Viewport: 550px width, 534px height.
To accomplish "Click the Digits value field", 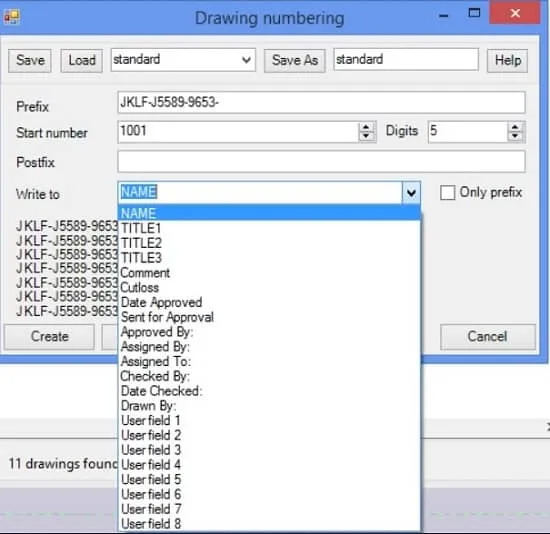I will pyautogui.click(x=468, y=132).
